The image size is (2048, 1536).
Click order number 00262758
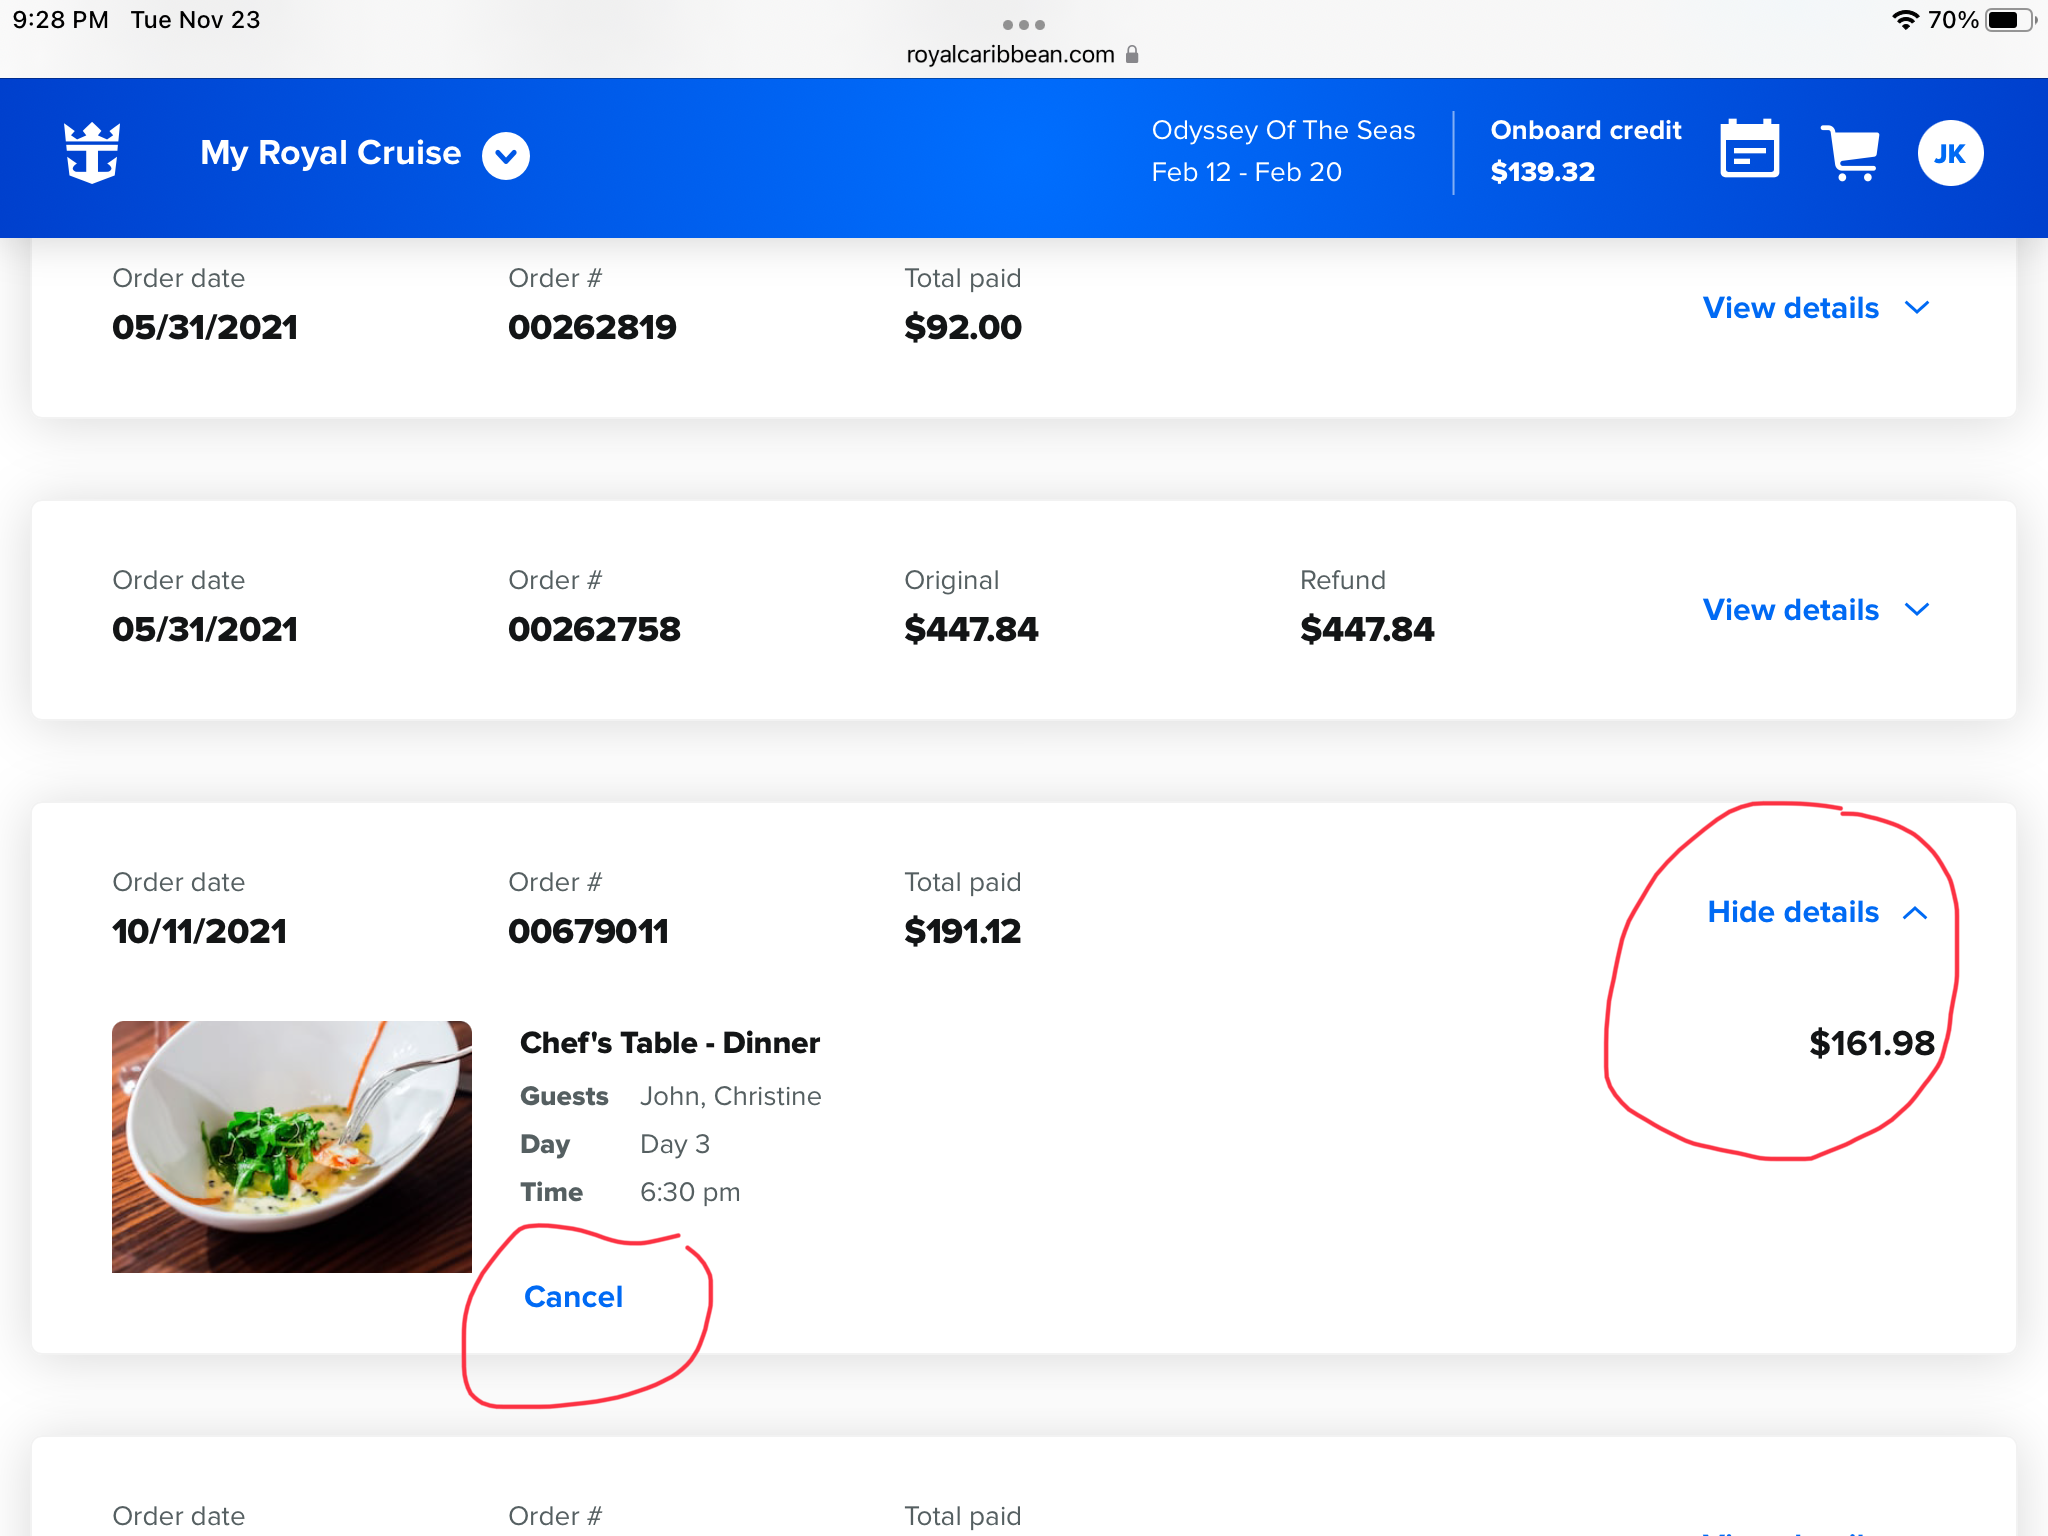coord(594,629)
